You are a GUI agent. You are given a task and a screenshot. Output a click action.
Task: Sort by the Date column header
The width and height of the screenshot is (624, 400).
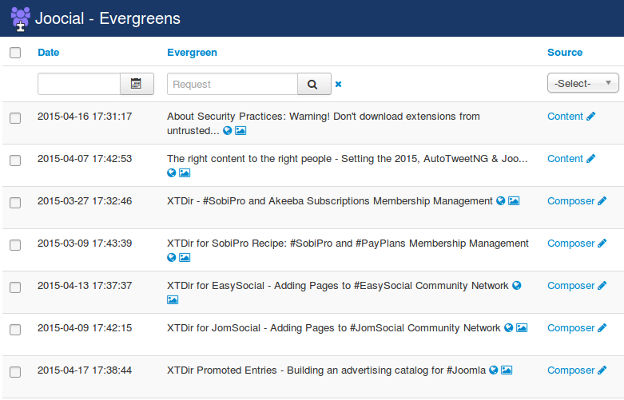point(48,53)
